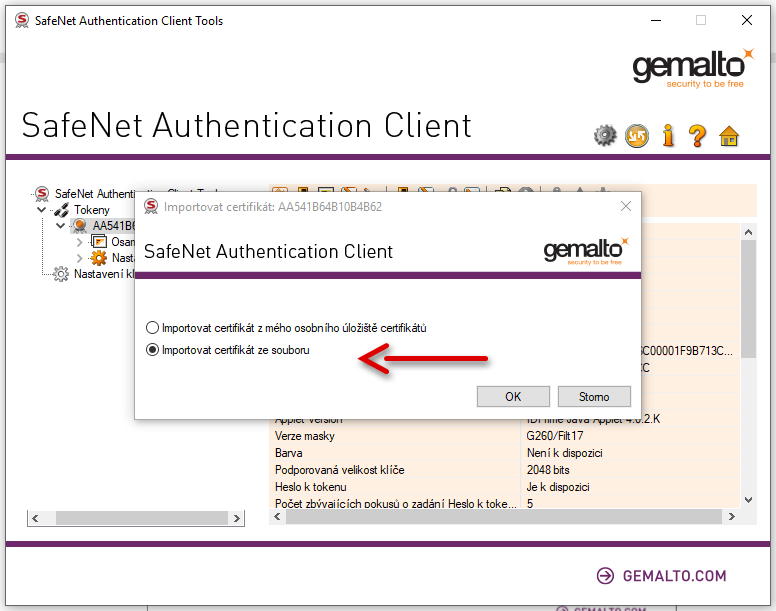
Task: Click details panel vertical scroll up arrow
Action: [x=748, y=232]
